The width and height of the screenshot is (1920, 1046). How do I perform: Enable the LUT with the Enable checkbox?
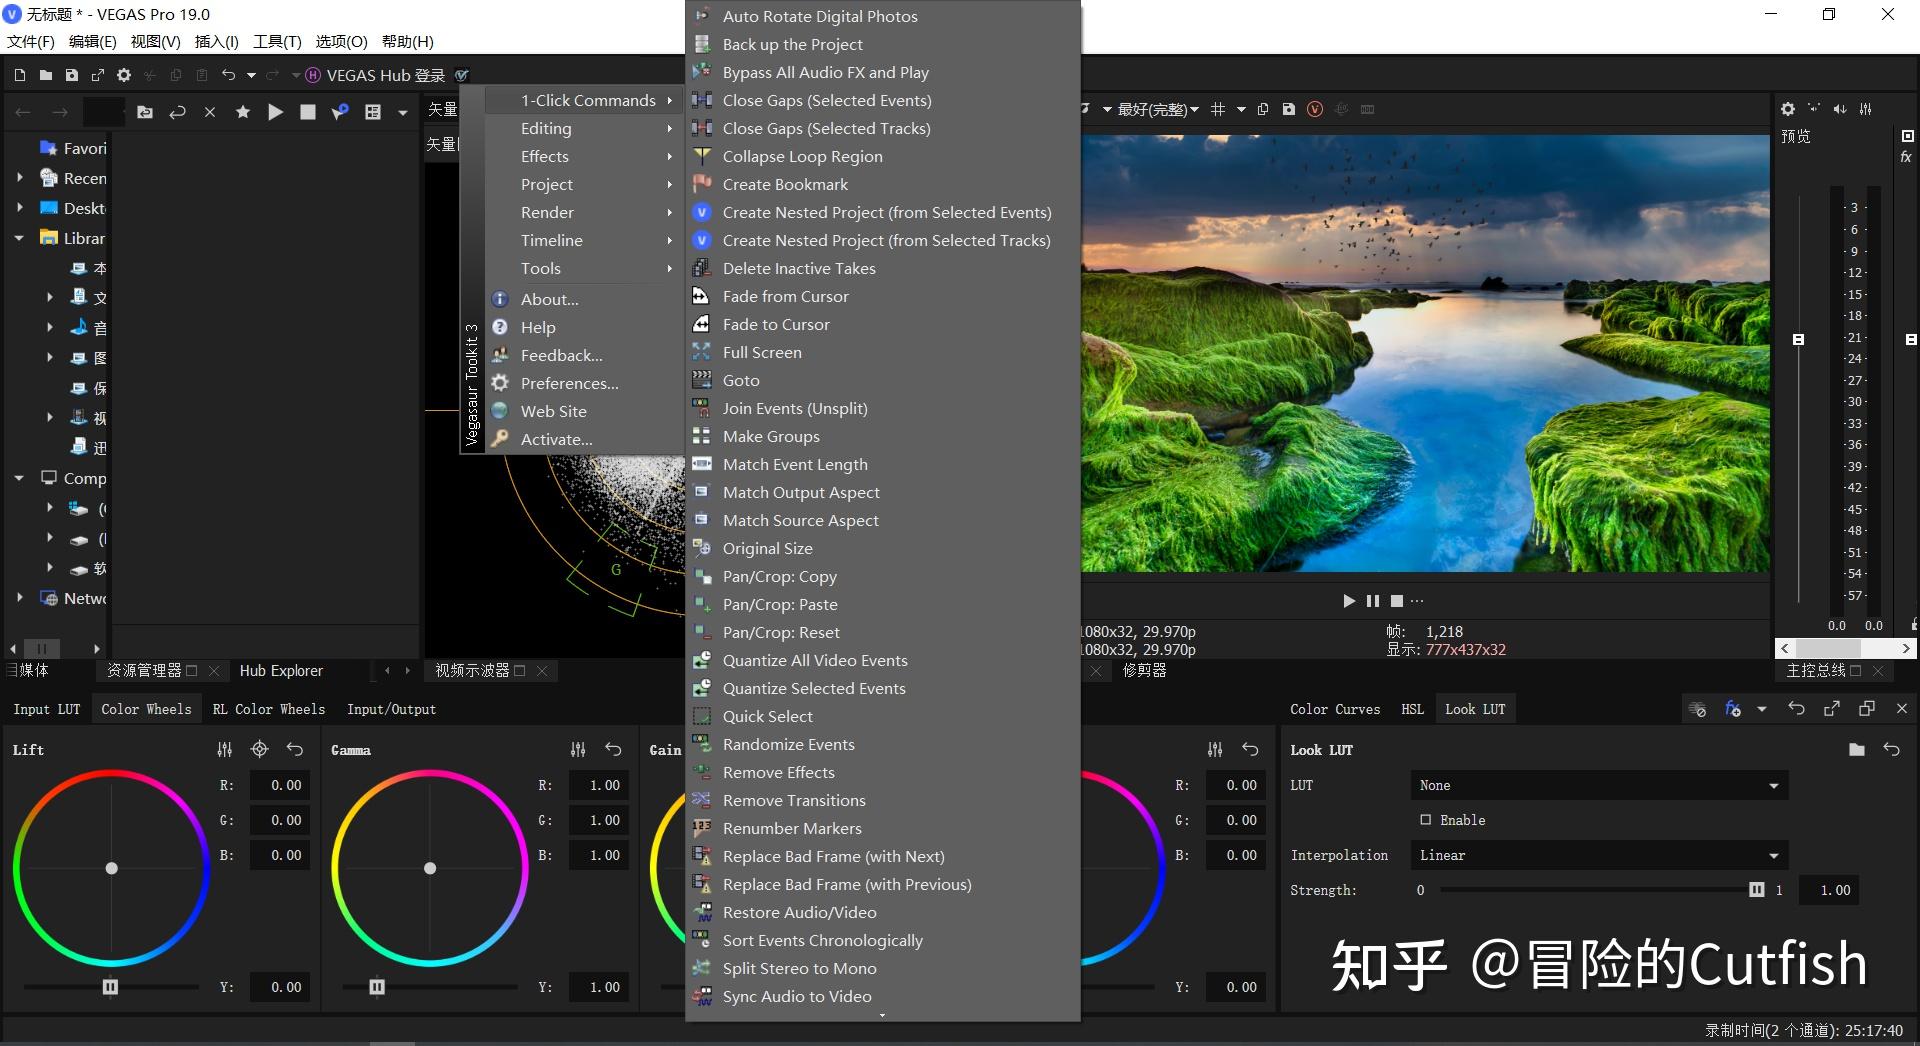coord(1427,820)
